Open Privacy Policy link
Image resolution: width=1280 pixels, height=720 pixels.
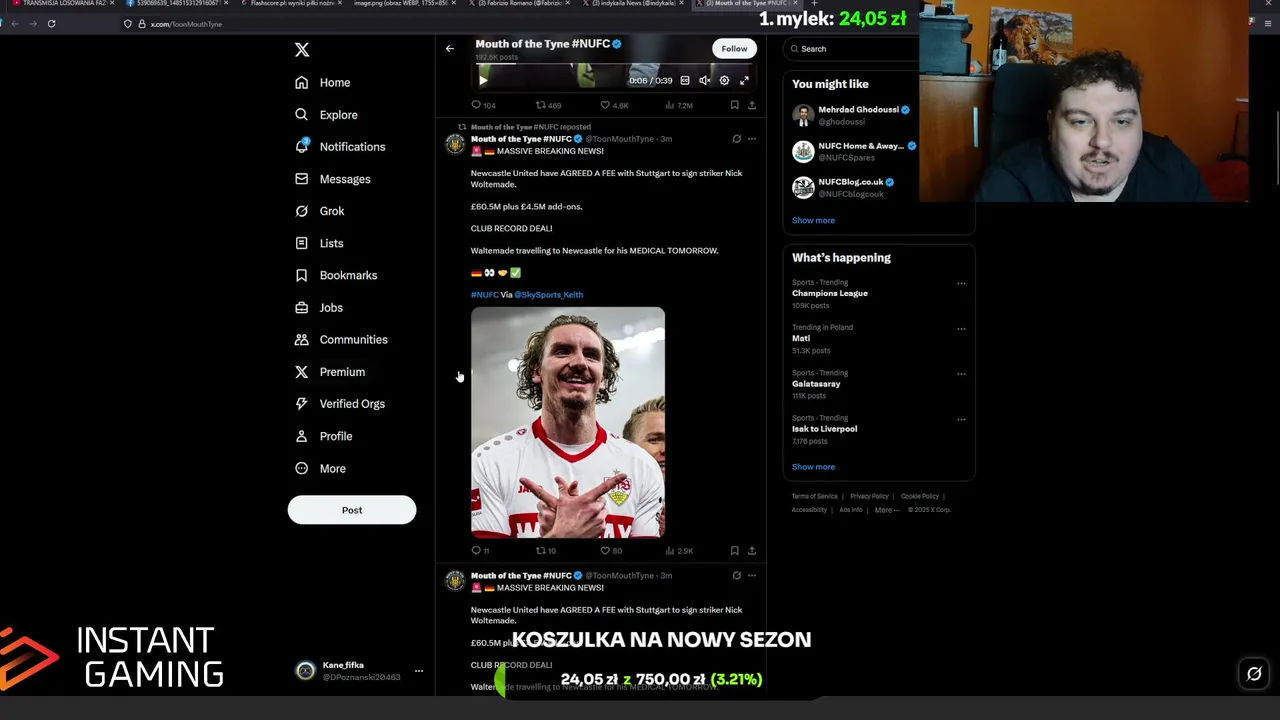(869, 496)
